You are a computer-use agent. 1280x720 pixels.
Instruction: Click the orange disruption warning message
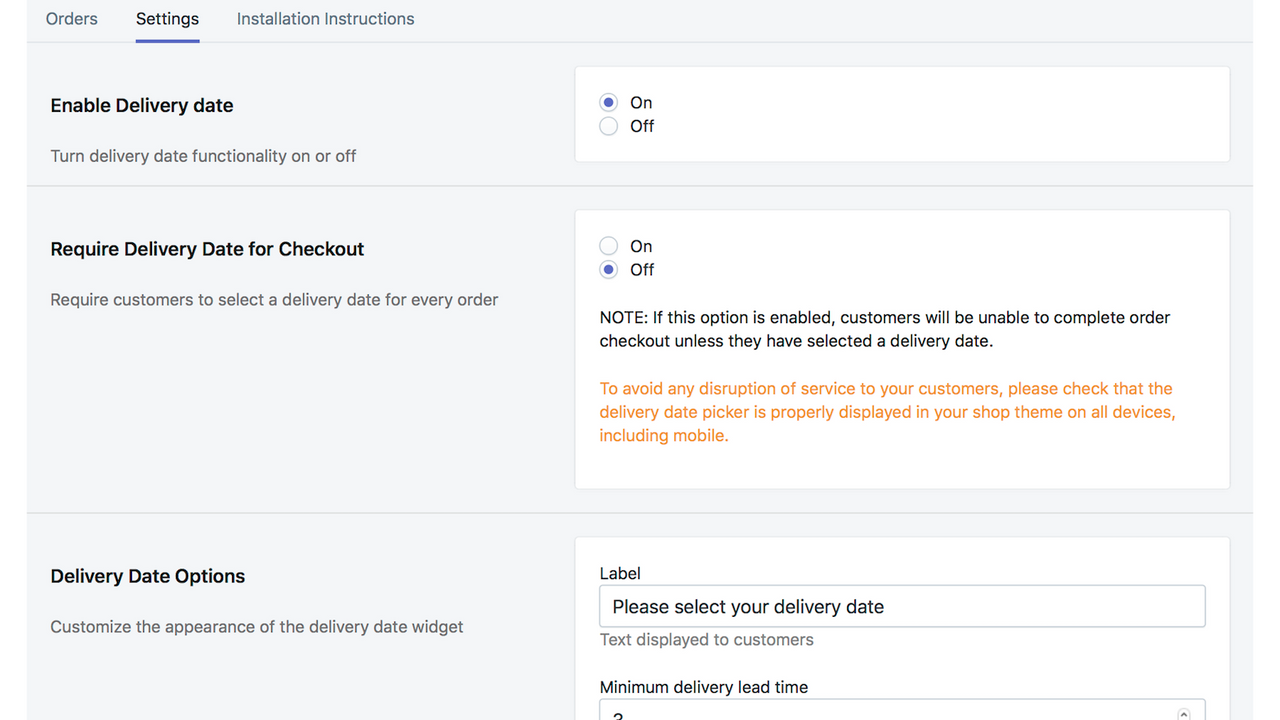tap(886, 411)
